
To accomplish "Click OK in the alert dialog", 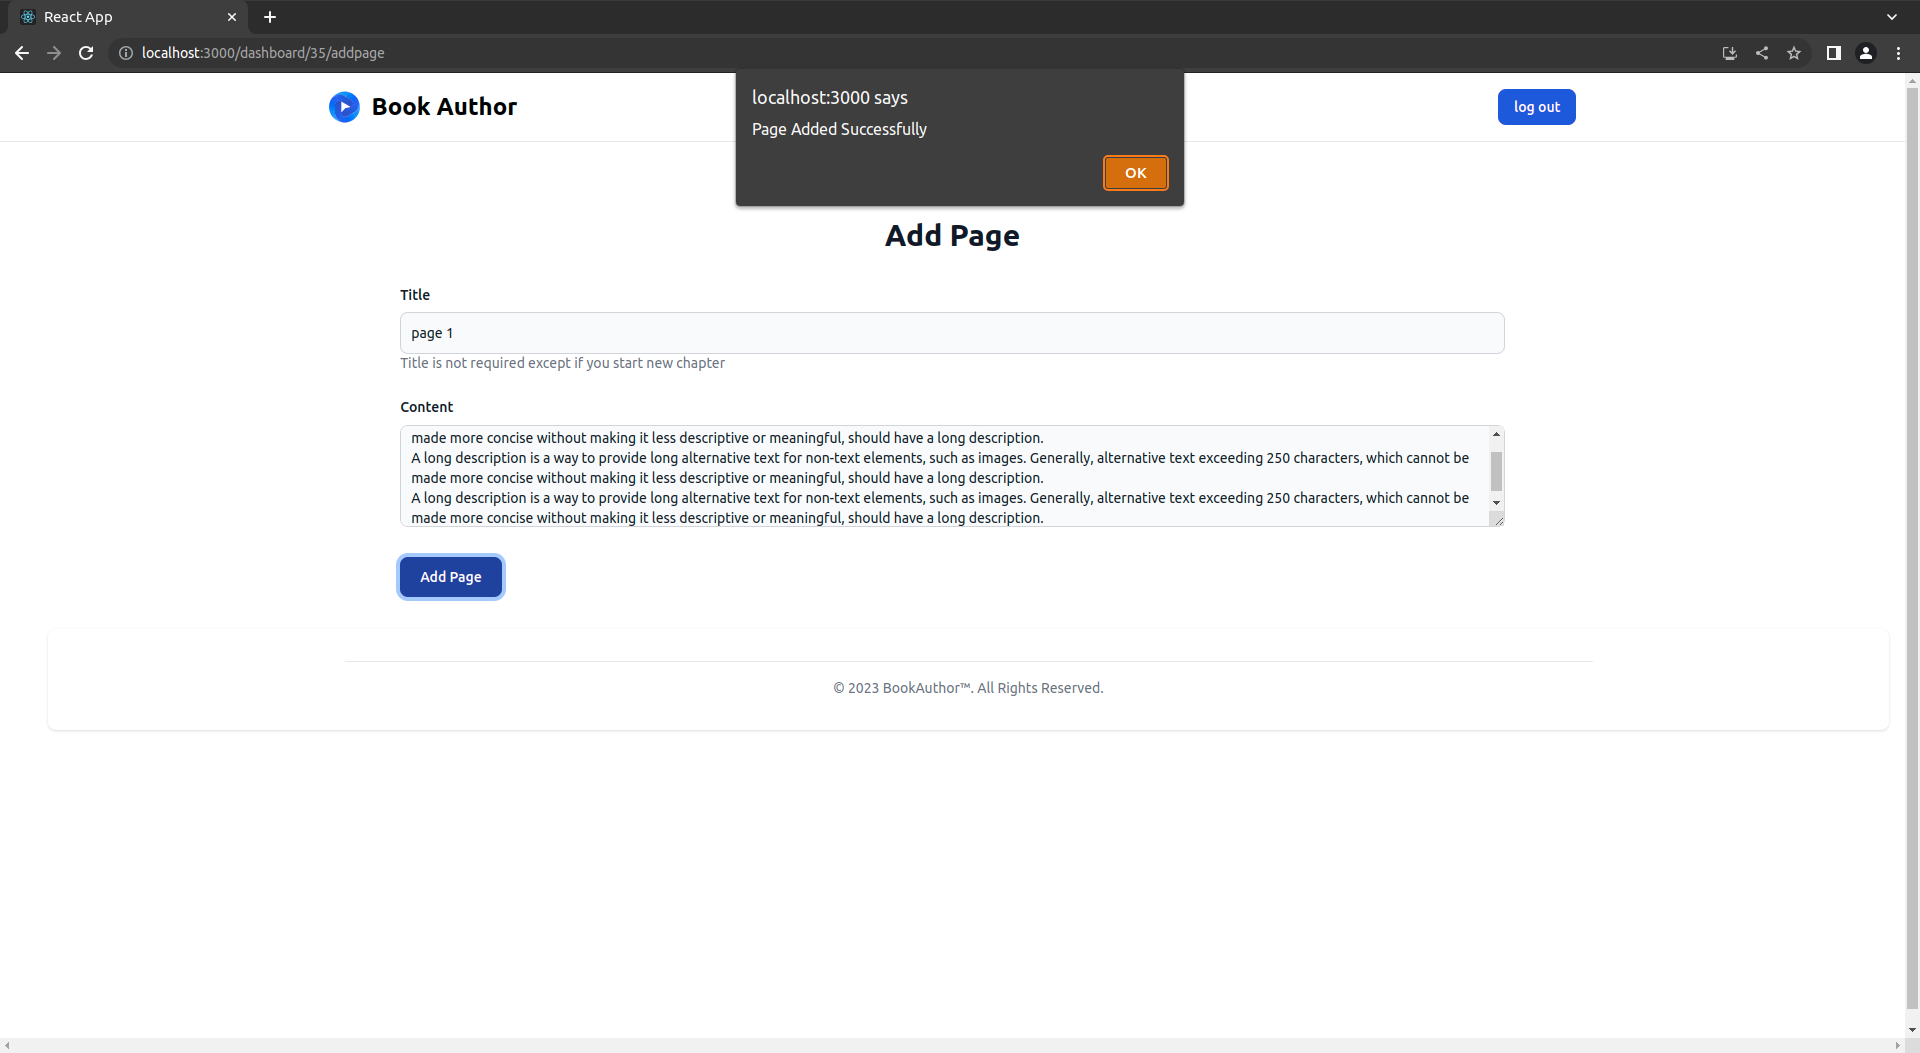I will [1135, 173].
